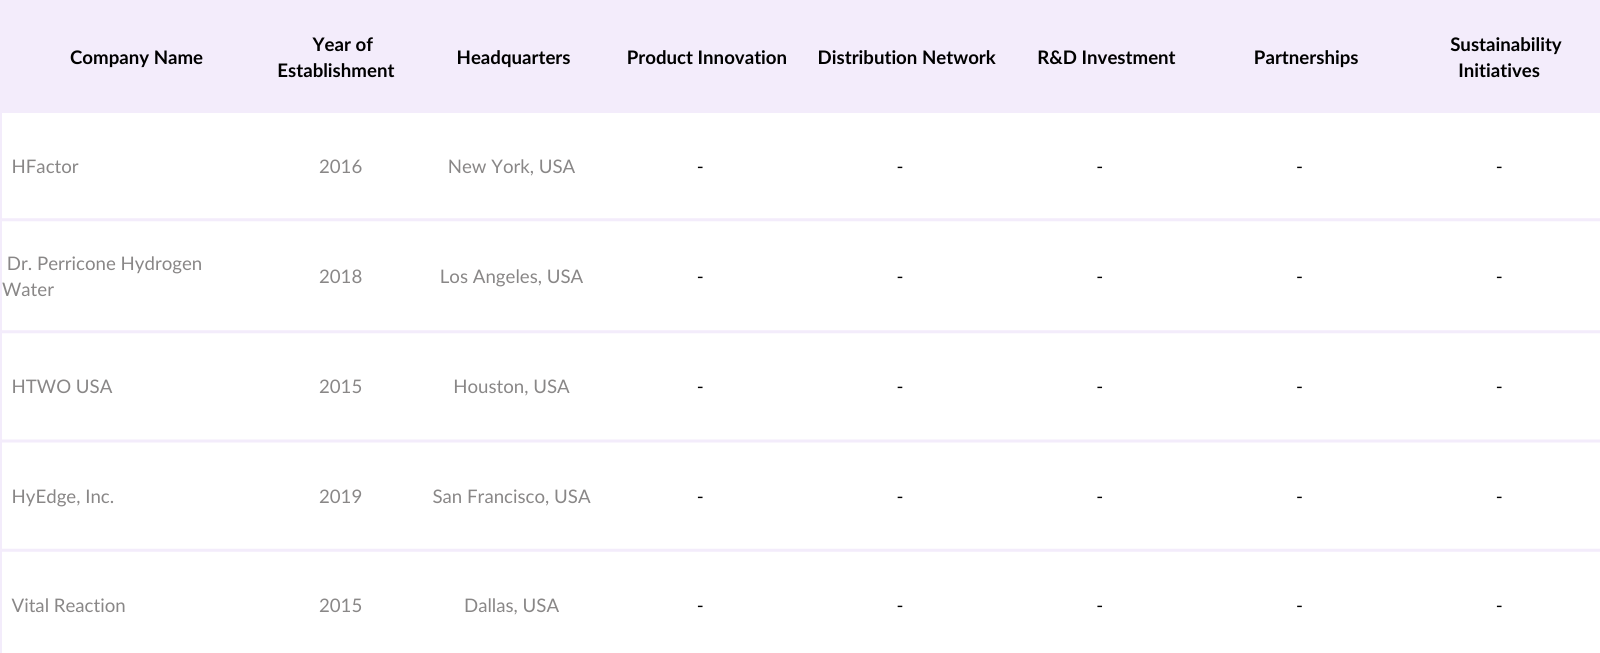Image resolution: width=1600 pixels, height=653 pixels.
Task: Select the HTWO USA company cell
Action: pyautogui.click(x=62, y=386)
